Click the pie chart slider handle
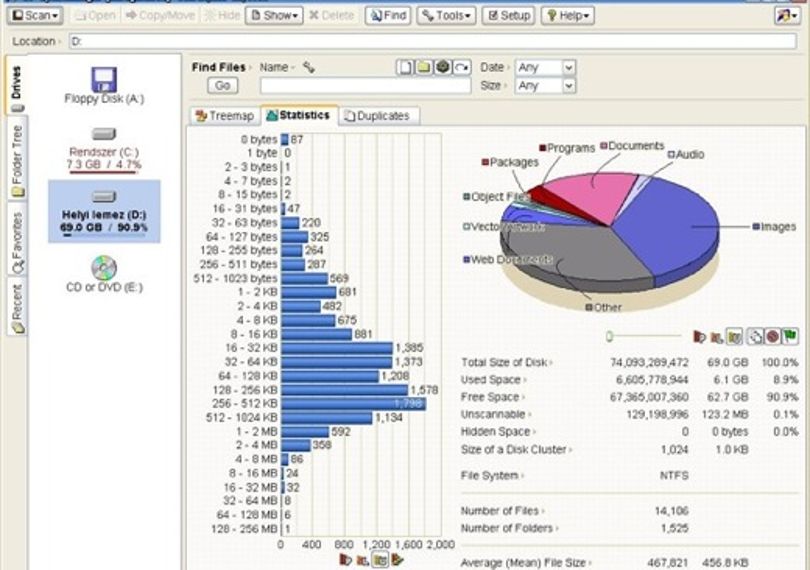The image size is (810, 570). pos(609,336)
